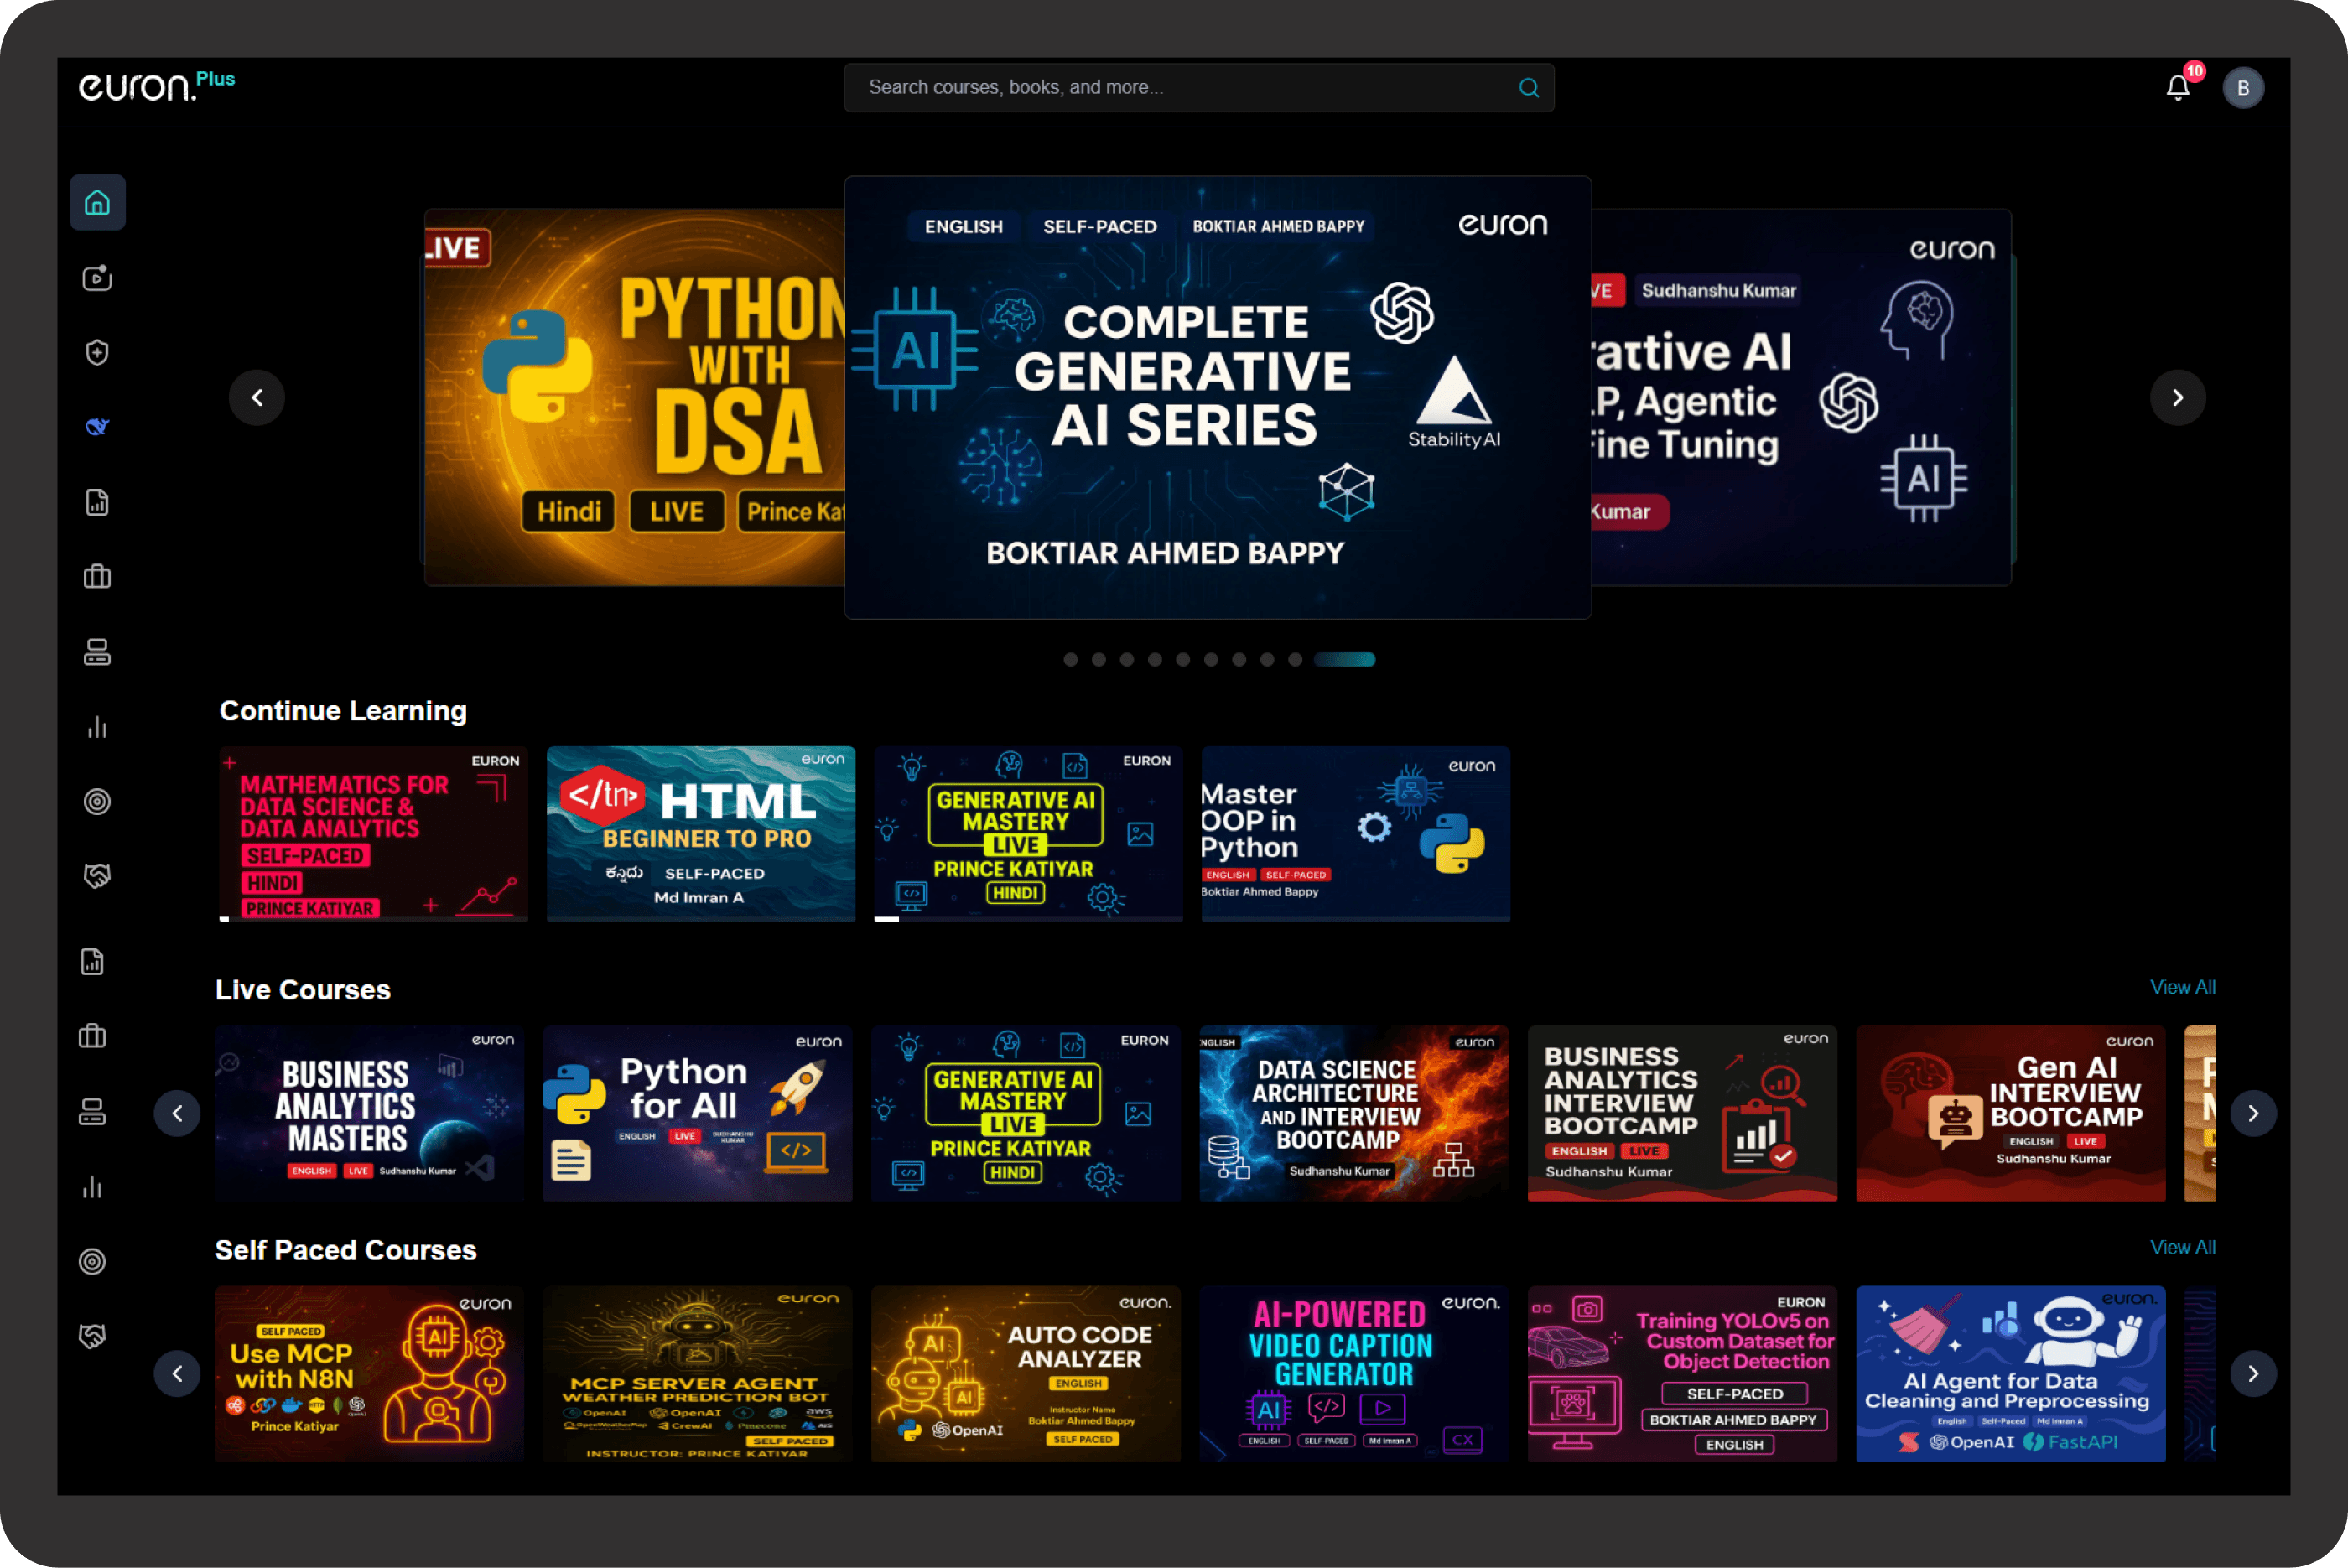Viewport: 2348px width, 1568px height.
Task: Slide Self Paced Courses row forward
Action: [x=2253, y=1374]
